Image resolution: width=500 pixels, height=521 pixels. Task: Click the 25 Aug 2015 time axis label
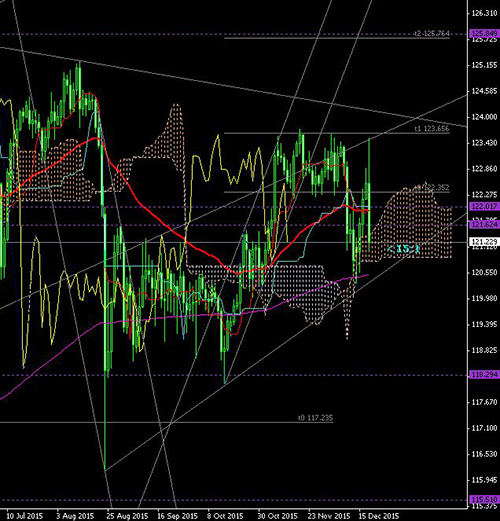tap(127, 516)
